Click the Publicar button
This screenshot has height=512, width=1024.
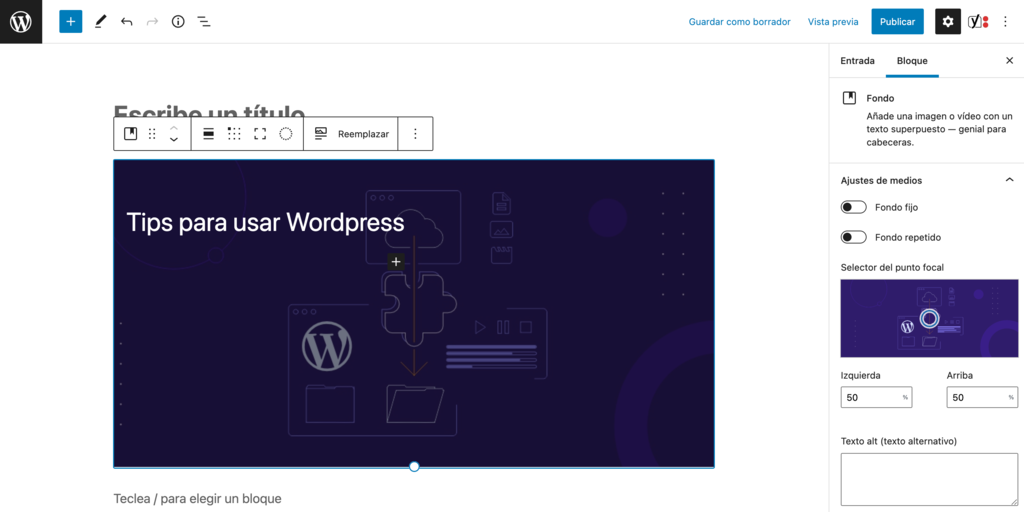point(897,22)
